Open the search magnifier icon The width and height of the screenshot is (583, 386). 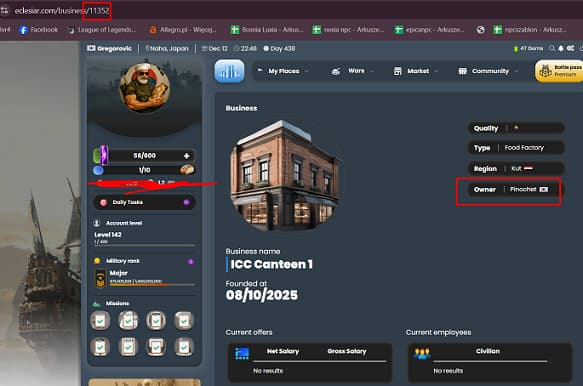click(552, 48)
